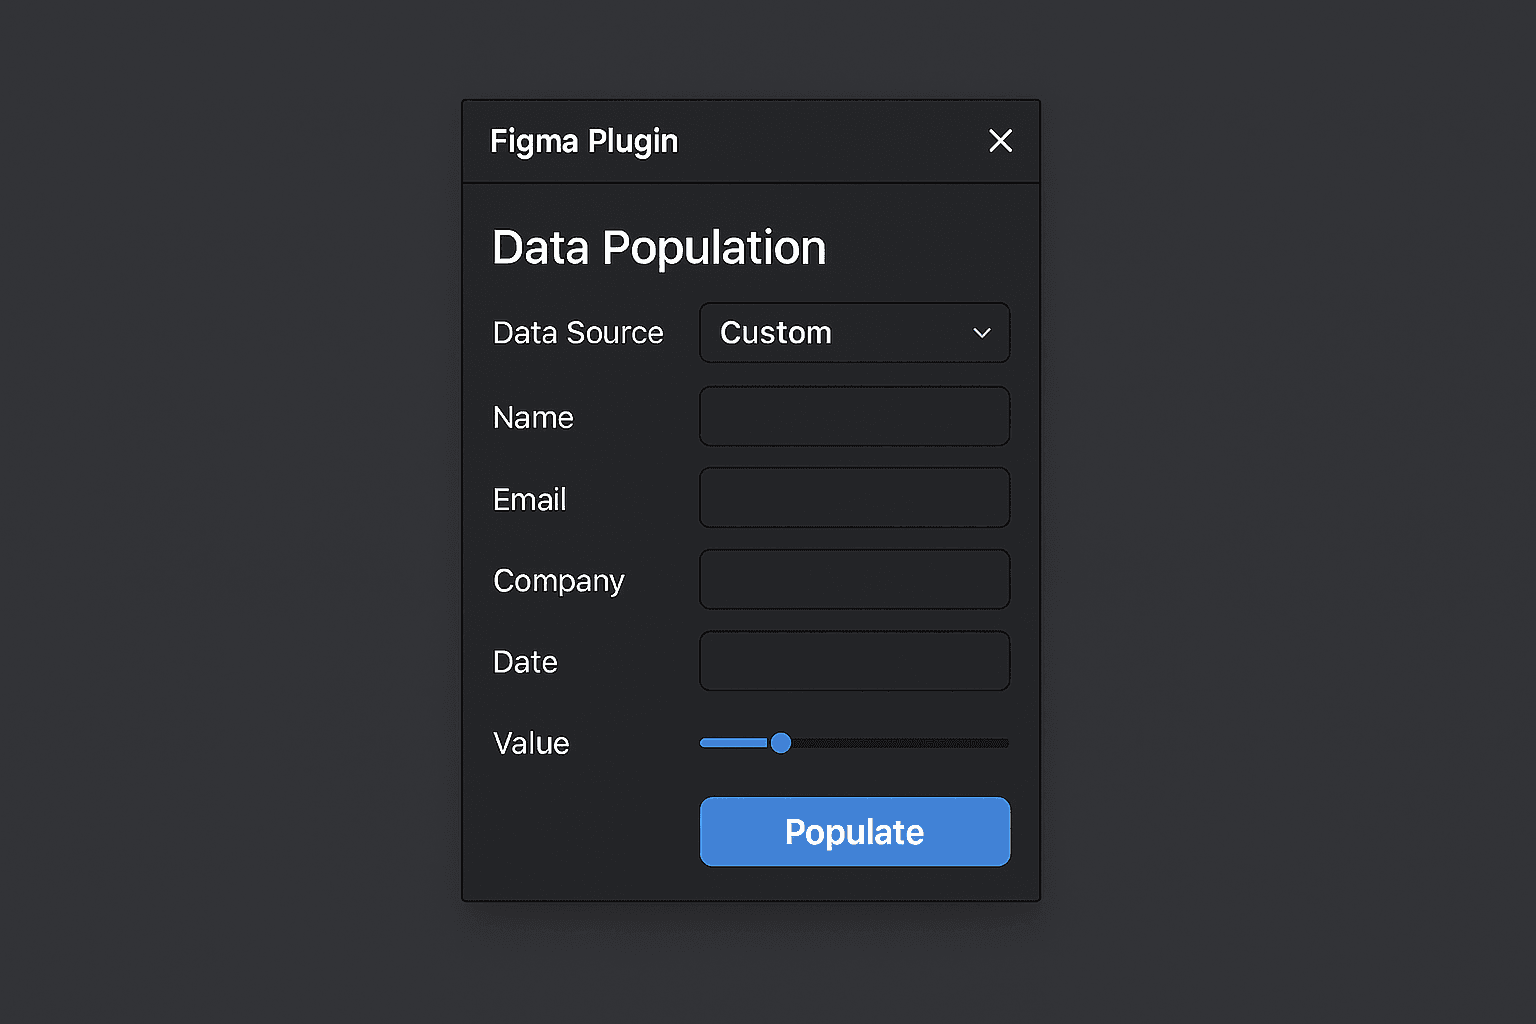Image resolution: width=1536 pixels, height=1024 pixels.
Task: Click the unfilled dark part of the Value slider track
Action: click(900, 743)
